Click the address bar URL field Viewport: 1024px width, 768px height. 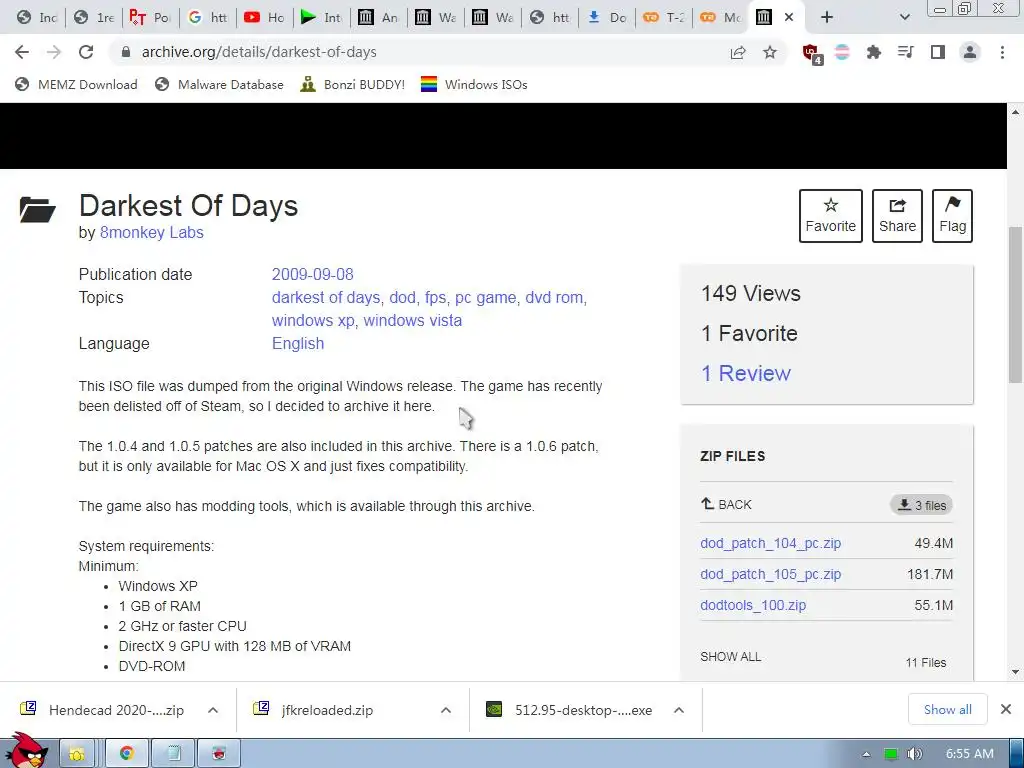click(x=418, y=52)
